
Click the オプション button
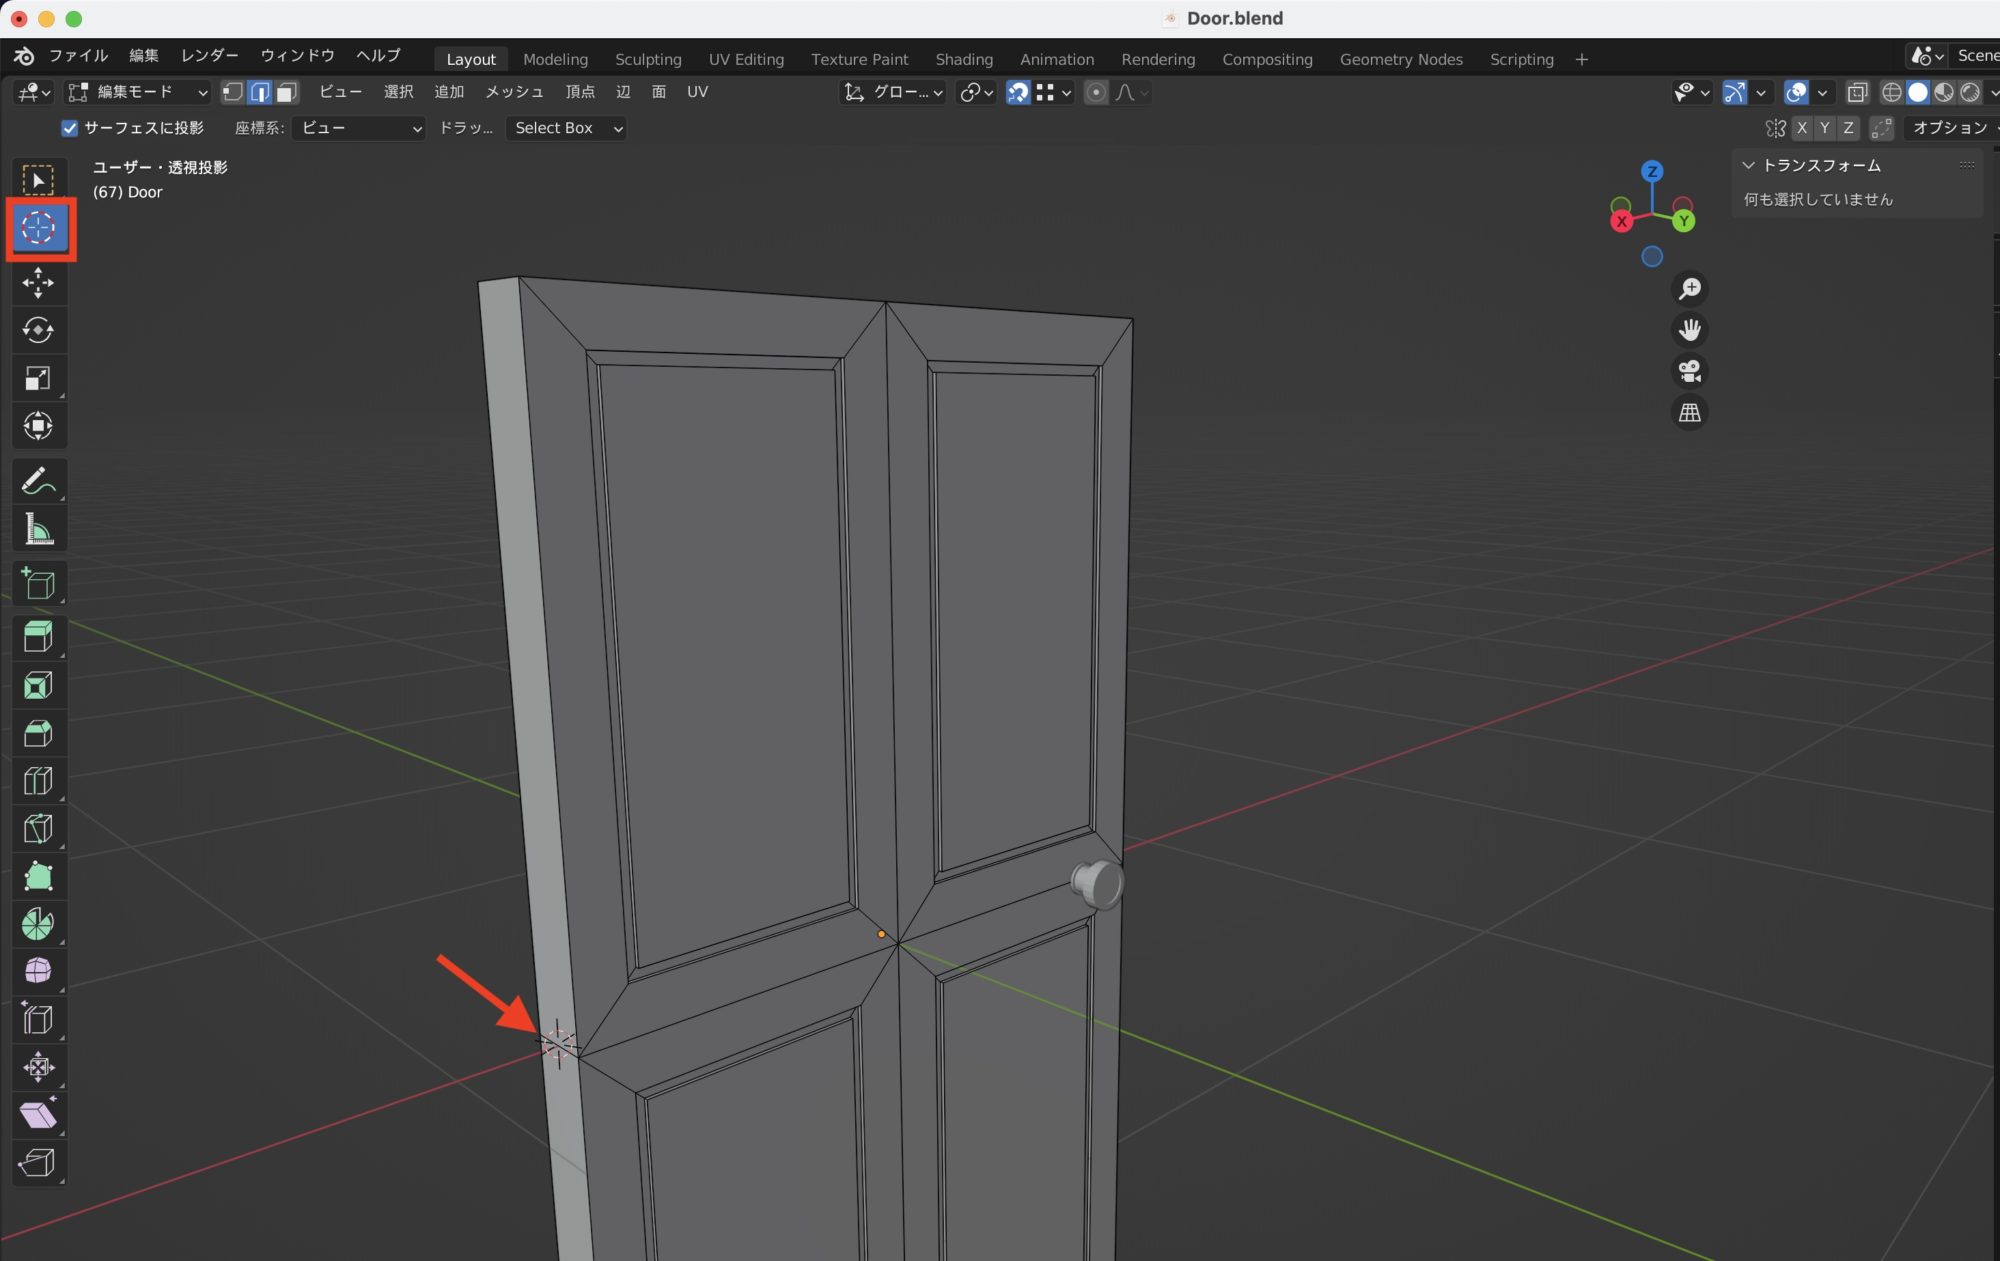(1950, 128)
